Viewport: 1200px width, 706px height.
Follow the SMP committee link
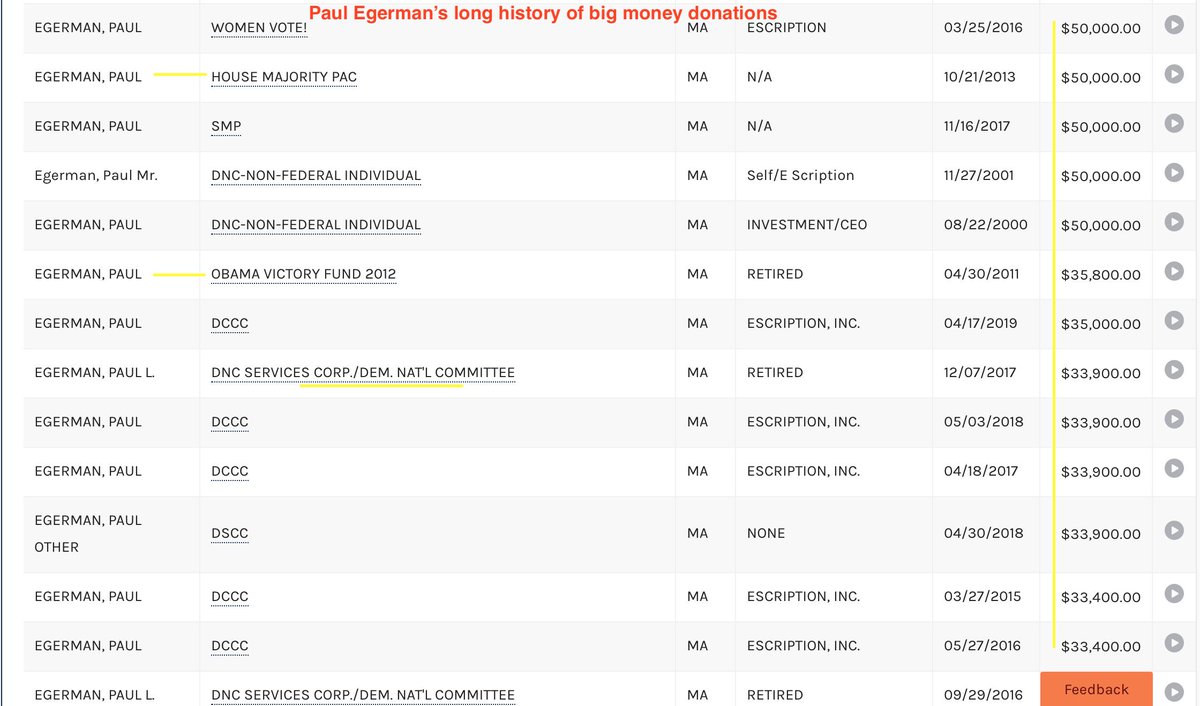[x=226, y=126]
